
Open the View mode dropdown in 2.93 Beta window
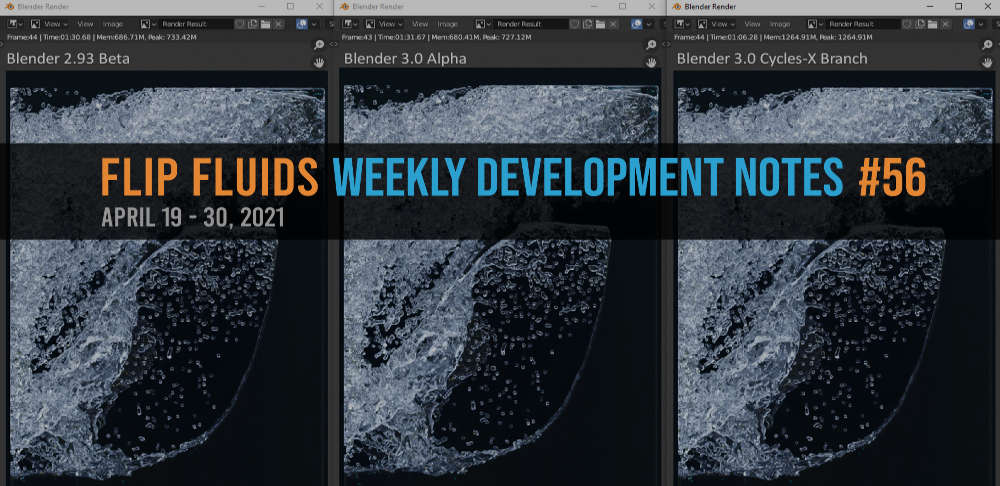[x=50, y=24]
